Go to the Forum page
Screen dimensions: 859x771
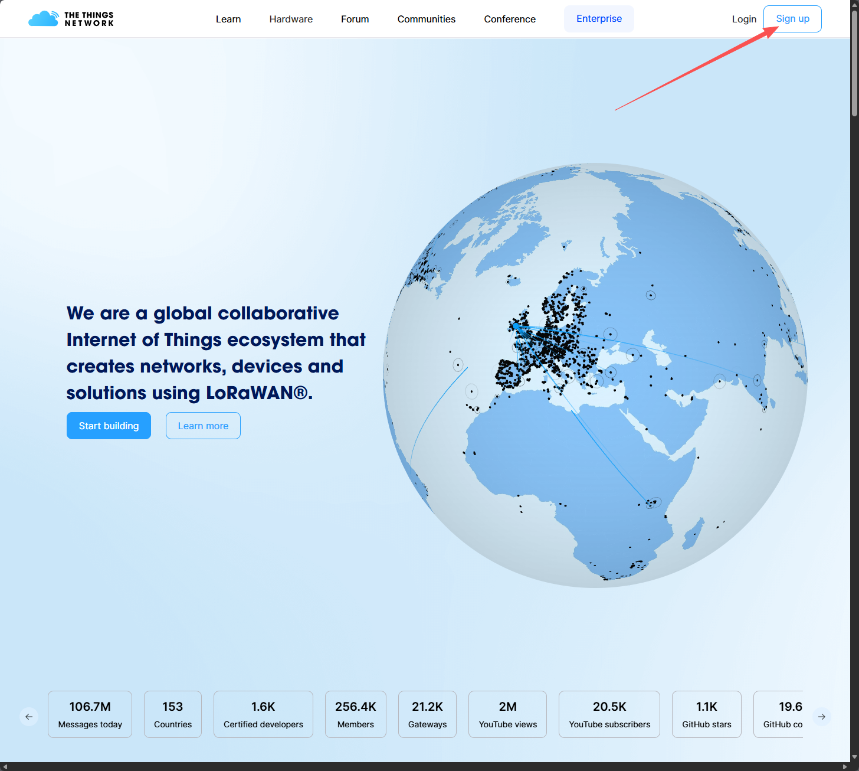coord(355,19)
